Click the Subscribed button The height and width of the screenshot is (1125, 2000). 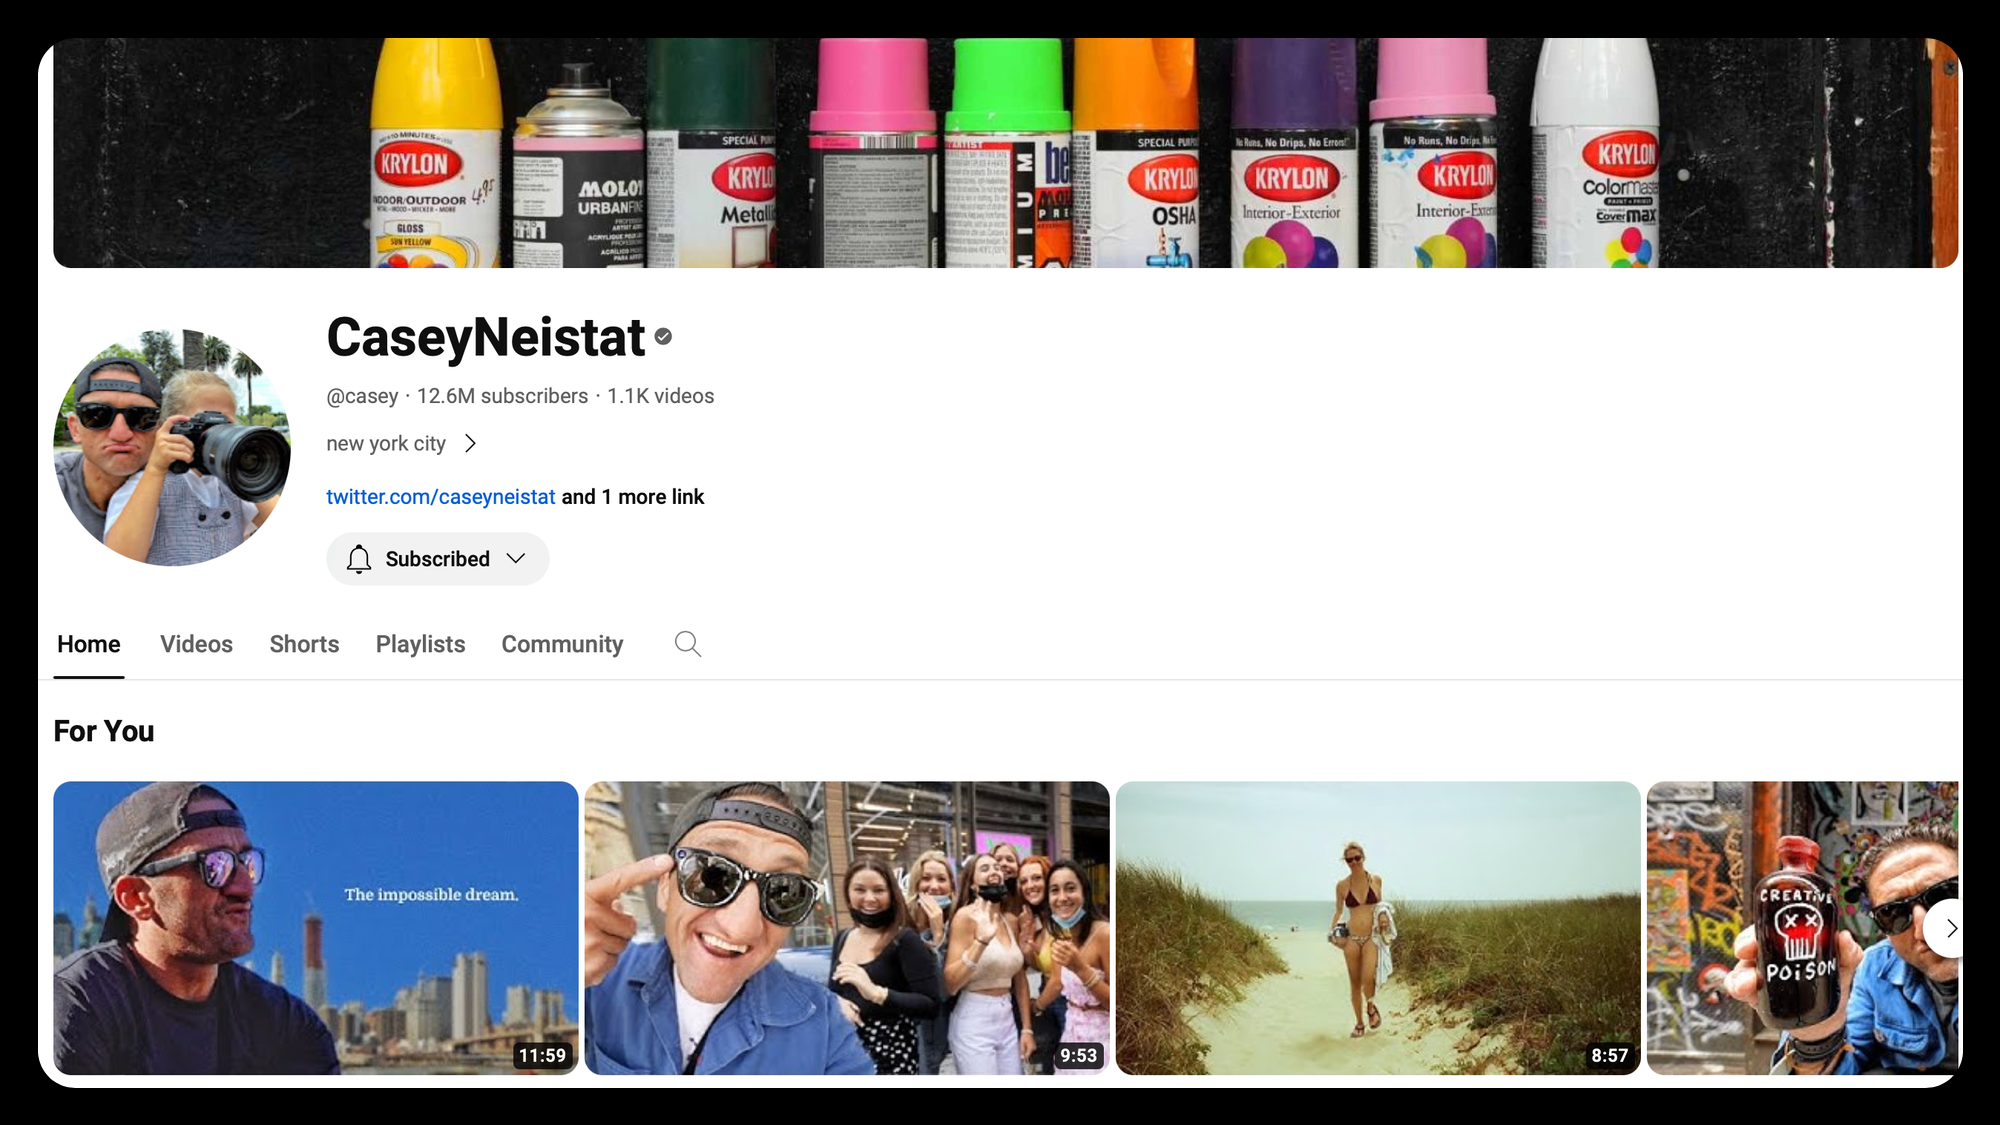click(437, 559)
